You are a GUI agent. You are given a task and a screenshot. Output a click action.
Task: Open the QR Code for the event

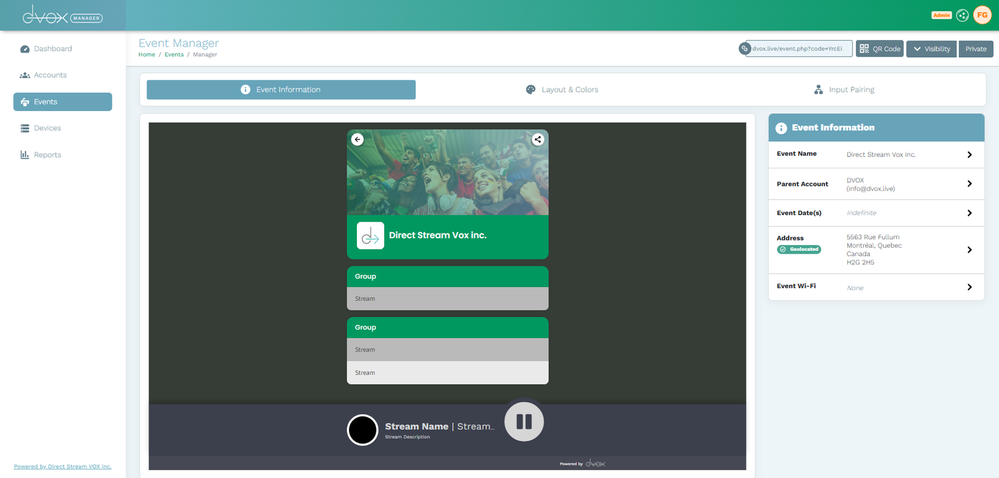[x=879, y=48]
